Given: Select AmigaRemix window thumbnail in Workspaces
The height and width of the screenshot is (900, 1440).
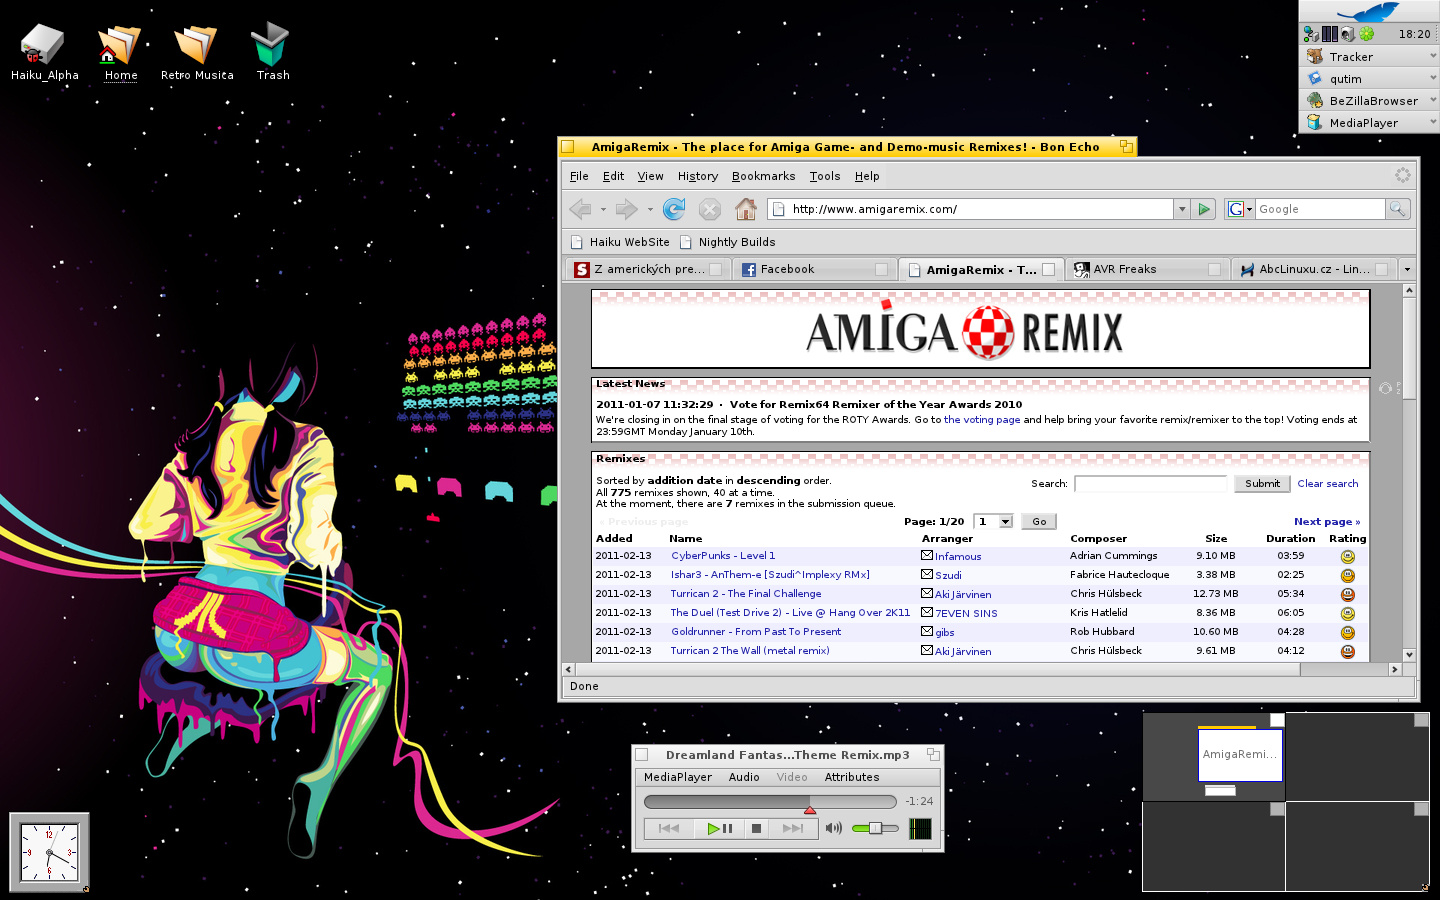Looking at the screenshot, I should tap(1240, 755).
